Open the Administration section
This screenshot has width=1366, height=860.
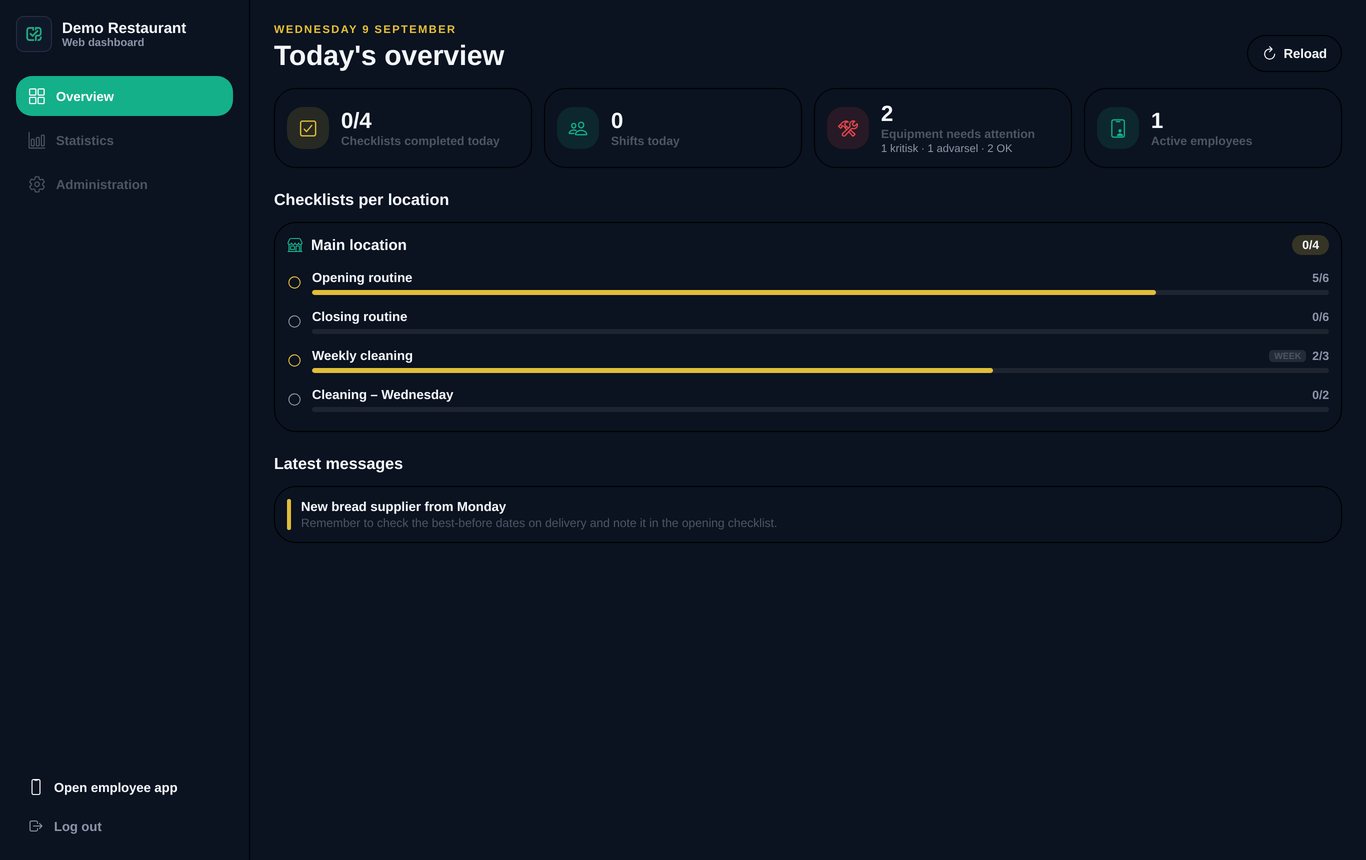pos(124,184)
